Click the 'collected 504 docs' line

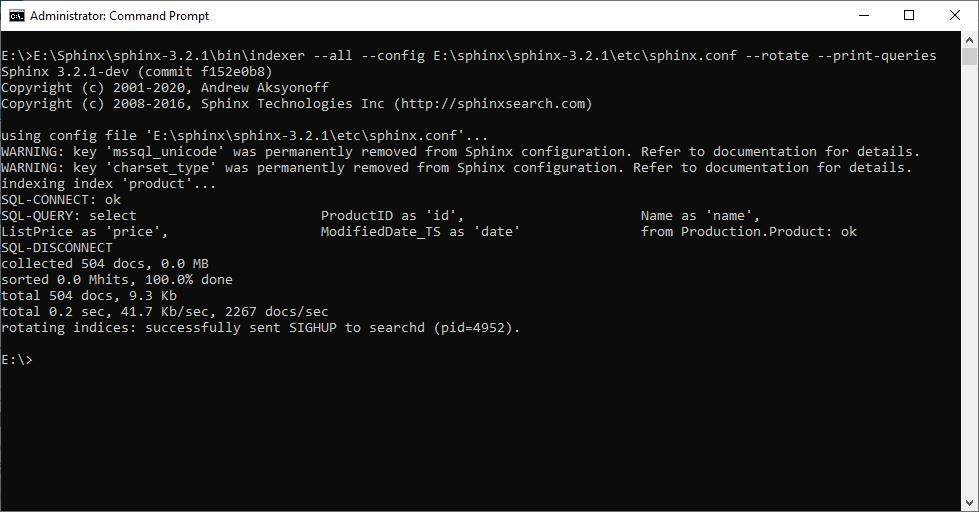[x=77, y=264]
